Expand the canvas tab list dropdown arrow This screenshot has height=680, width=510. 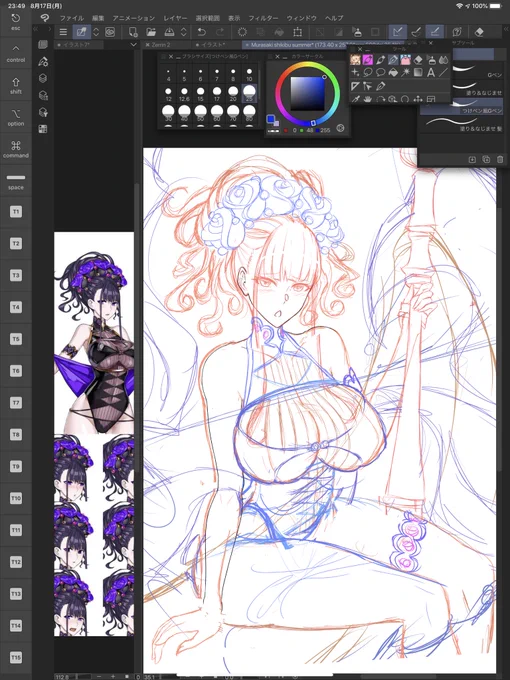133,45
